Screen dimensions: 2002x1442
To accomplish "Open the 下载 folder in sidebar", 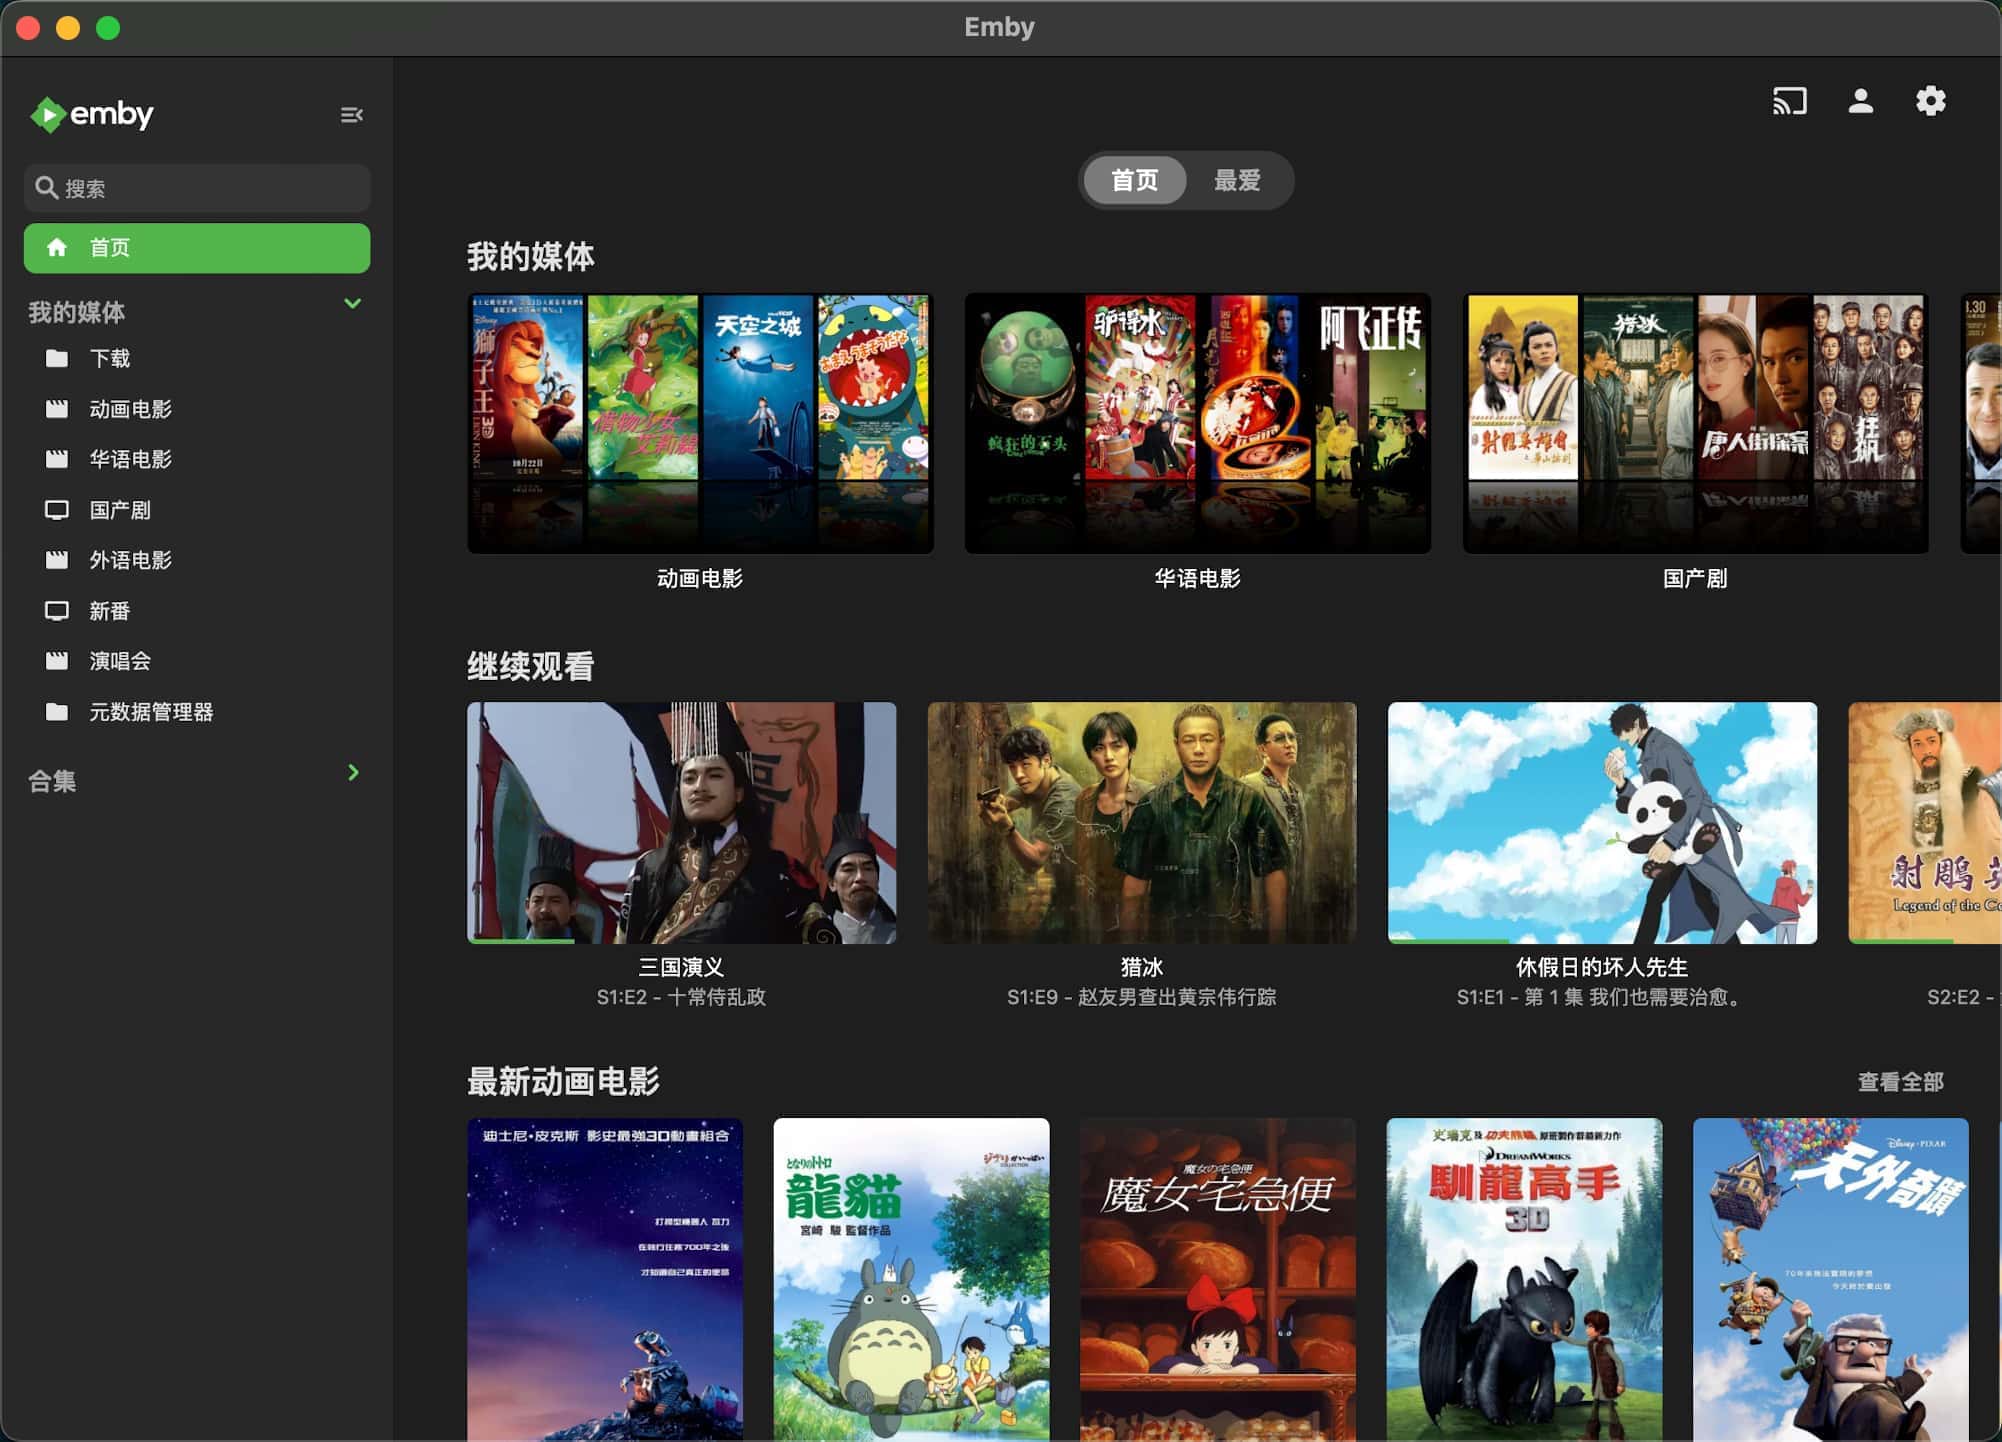I will click(109, 358).
